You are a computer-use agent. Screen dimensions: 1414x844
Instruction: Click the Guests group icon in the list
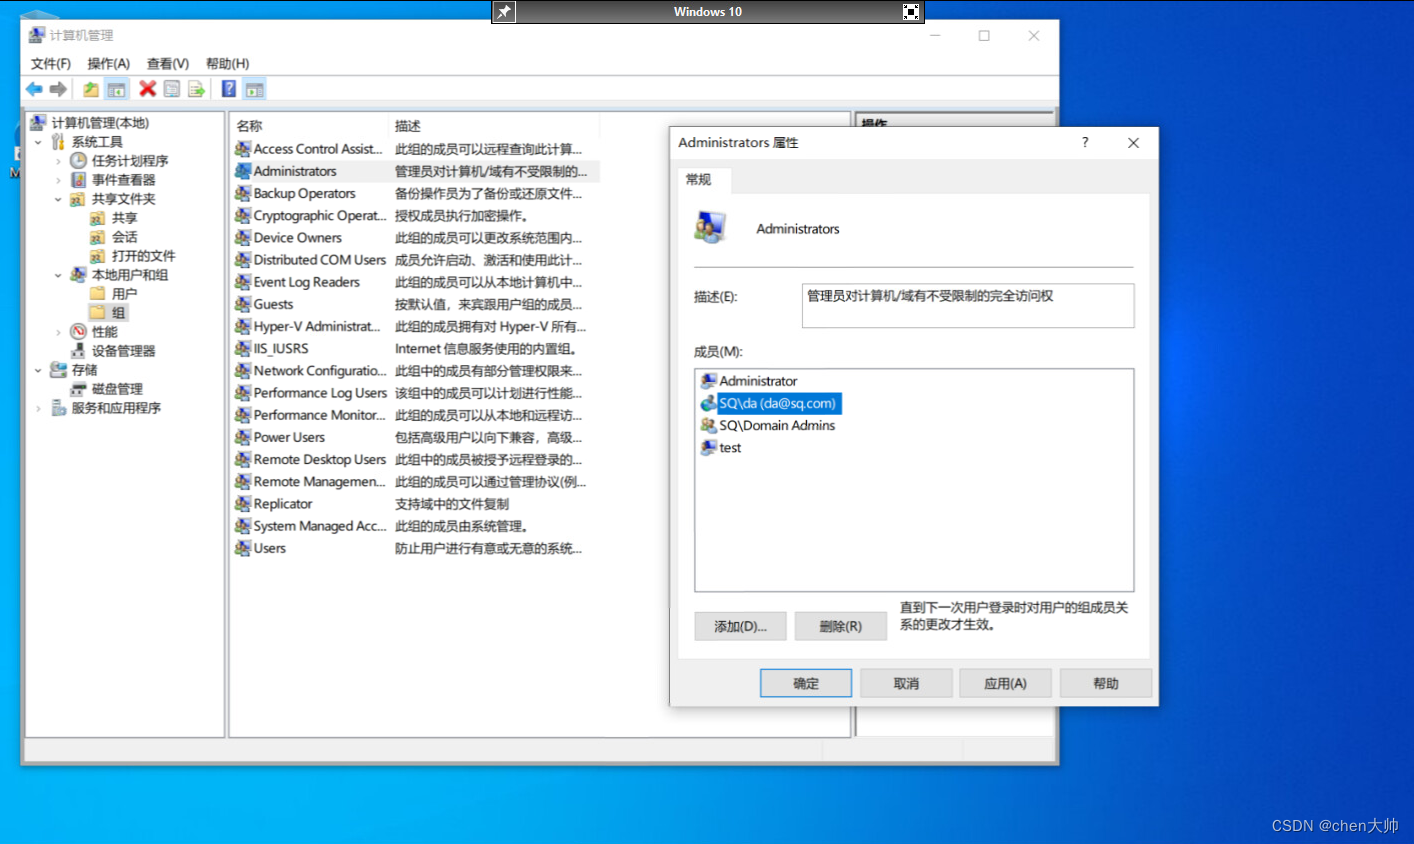(x=243, y=304)
